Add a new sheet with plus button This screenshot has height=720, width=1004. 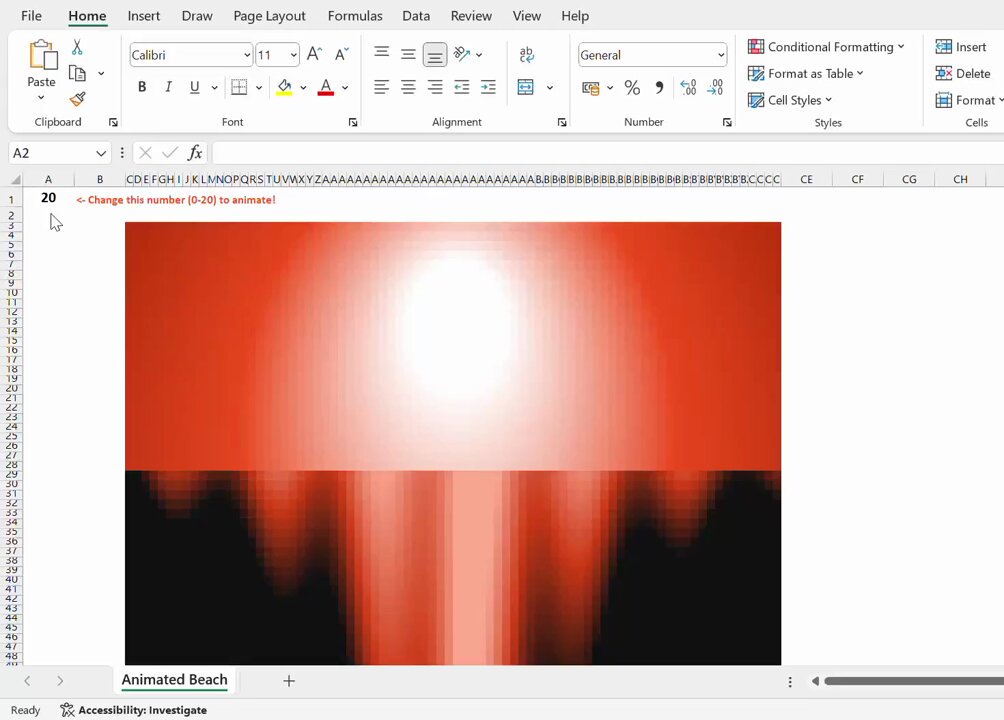click(289, 681)
